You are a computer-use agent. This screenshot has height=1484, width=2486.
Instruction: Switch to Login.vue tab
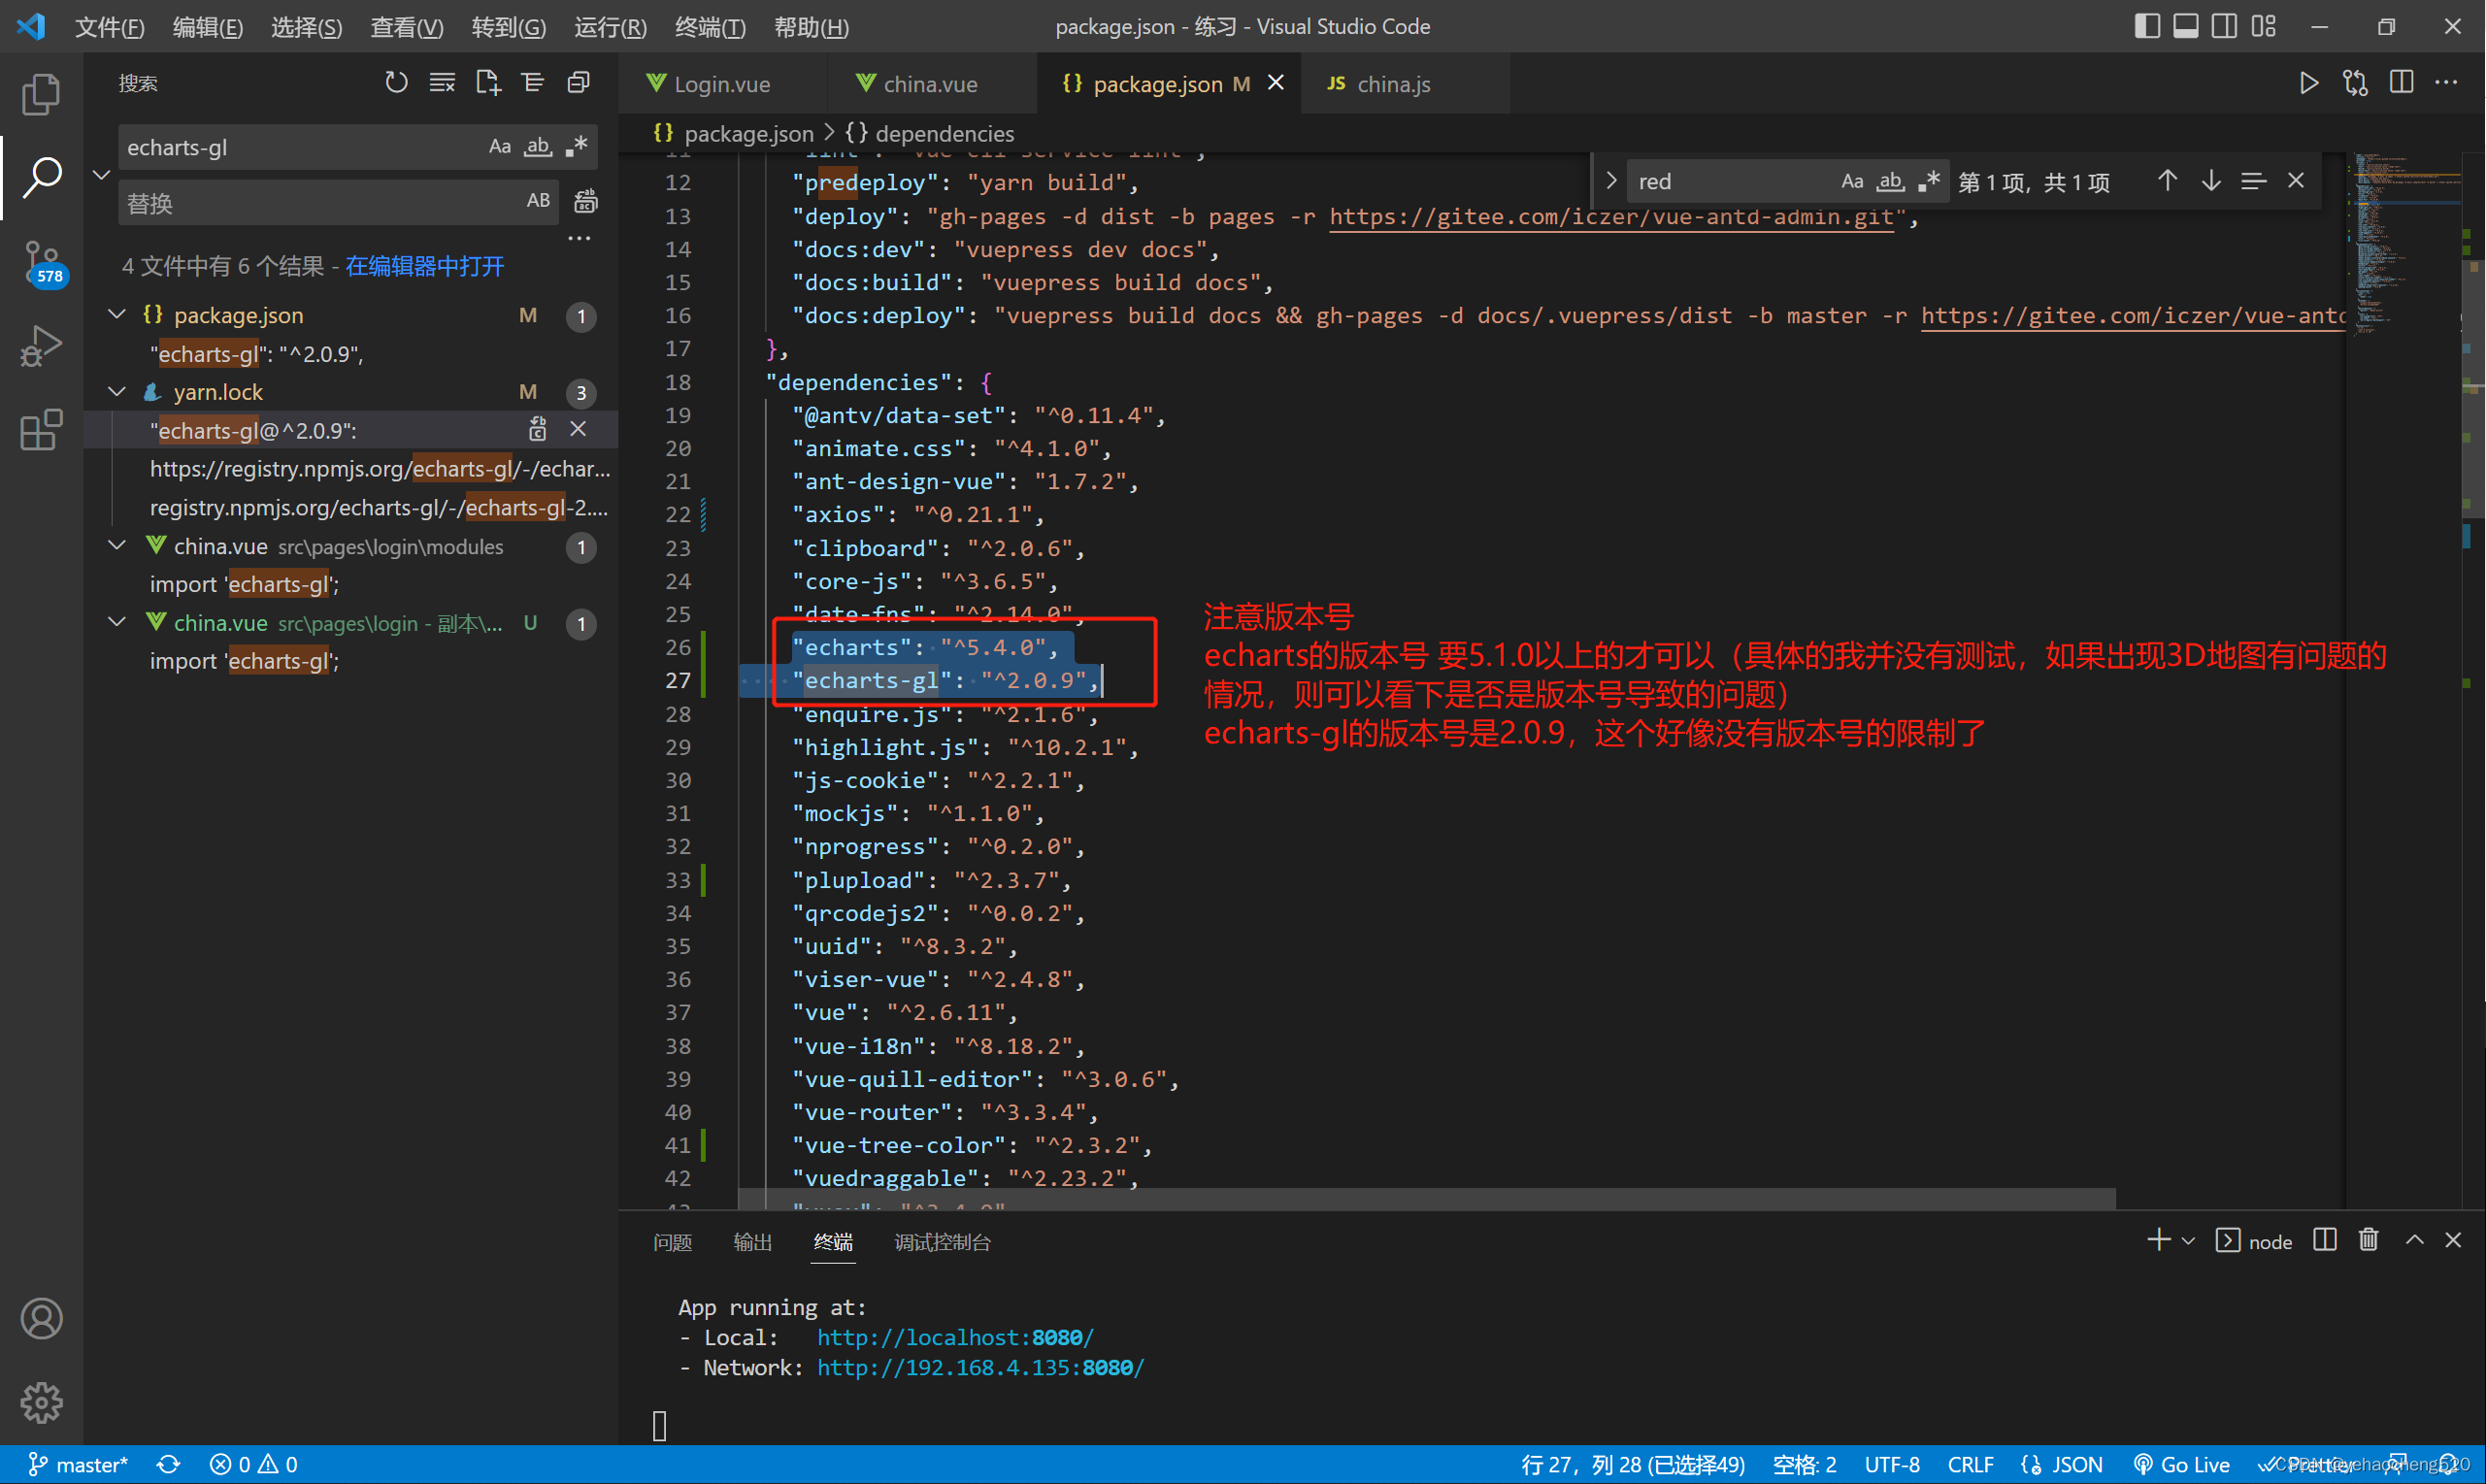pos(723,84)
